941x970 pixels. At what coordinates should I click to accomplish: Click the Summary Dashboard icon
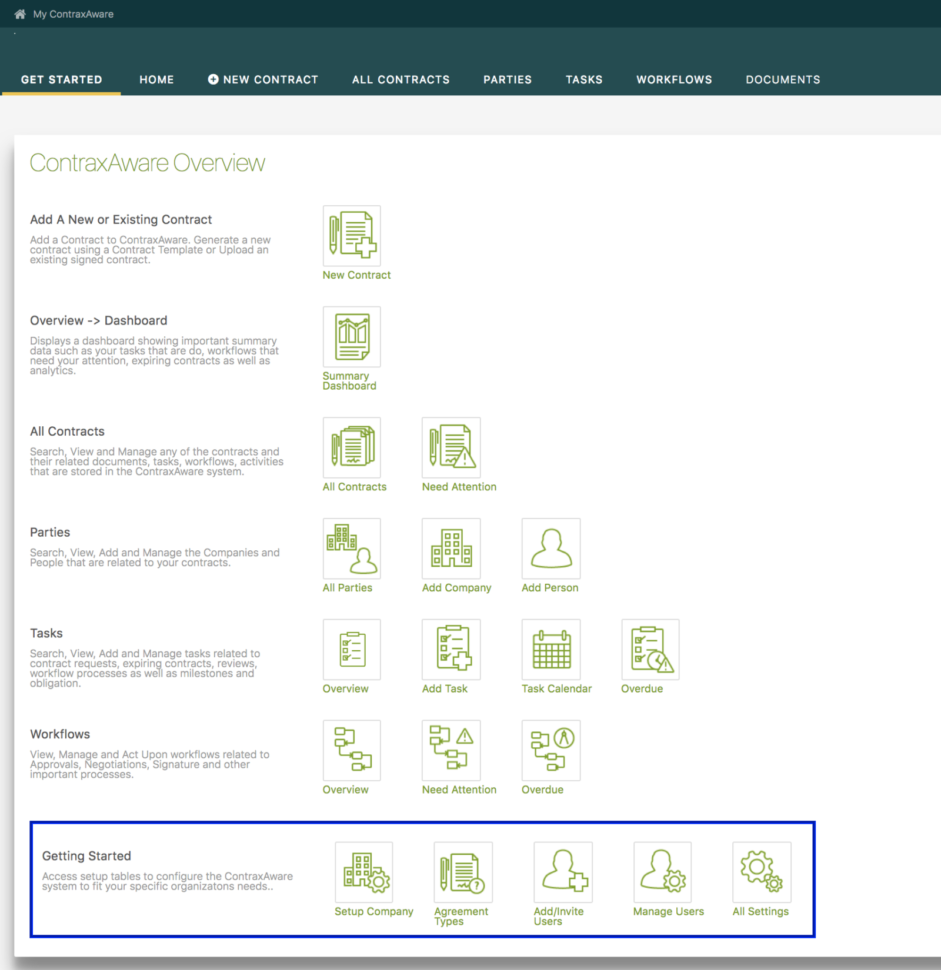351,336
